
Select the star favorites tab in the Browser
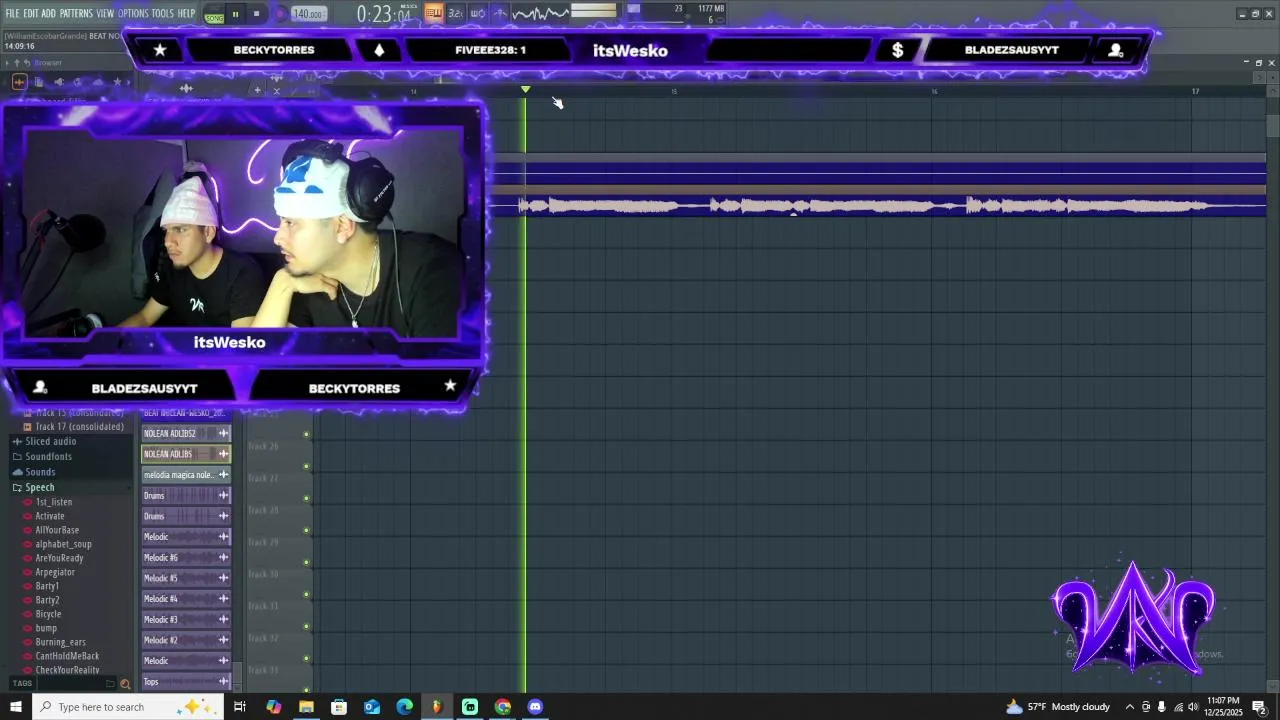click(x=117, y=82)
